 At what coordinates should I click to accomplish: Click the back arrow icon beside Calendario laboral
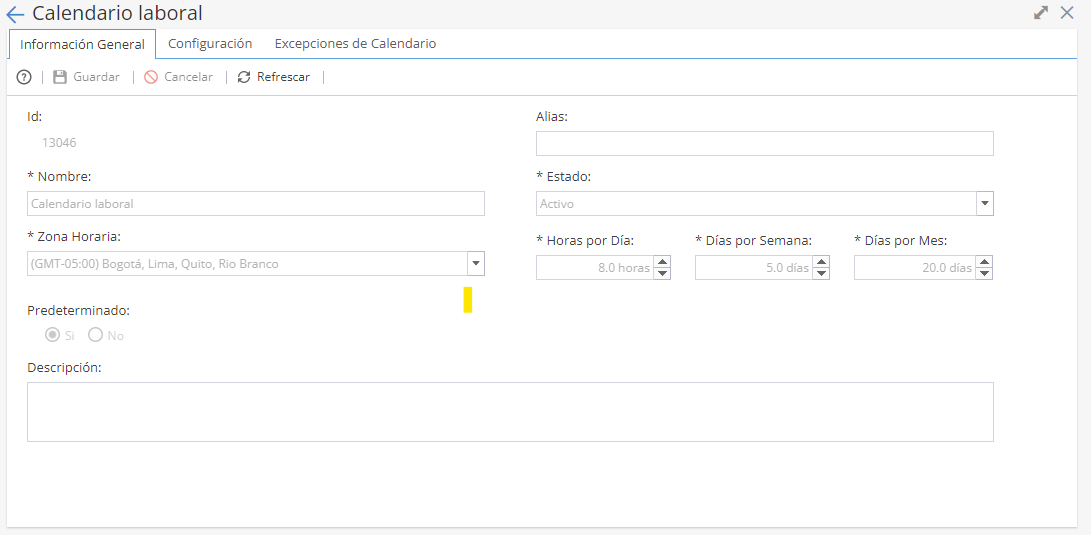click(15, 14)
